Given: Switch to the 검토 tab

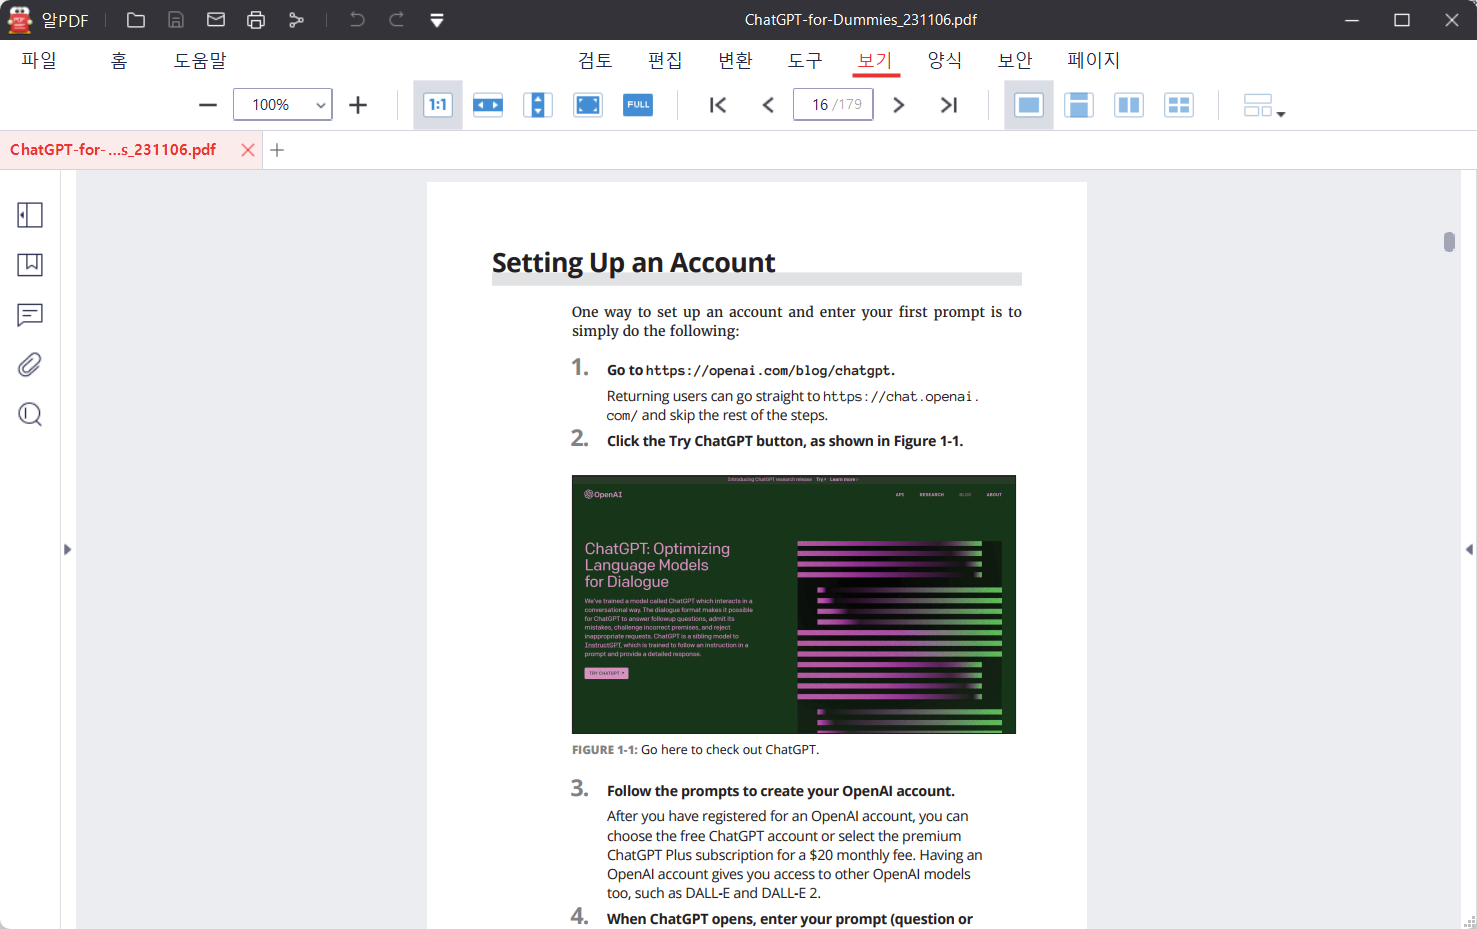Looking at the screenshot, I should coord(595,60).
